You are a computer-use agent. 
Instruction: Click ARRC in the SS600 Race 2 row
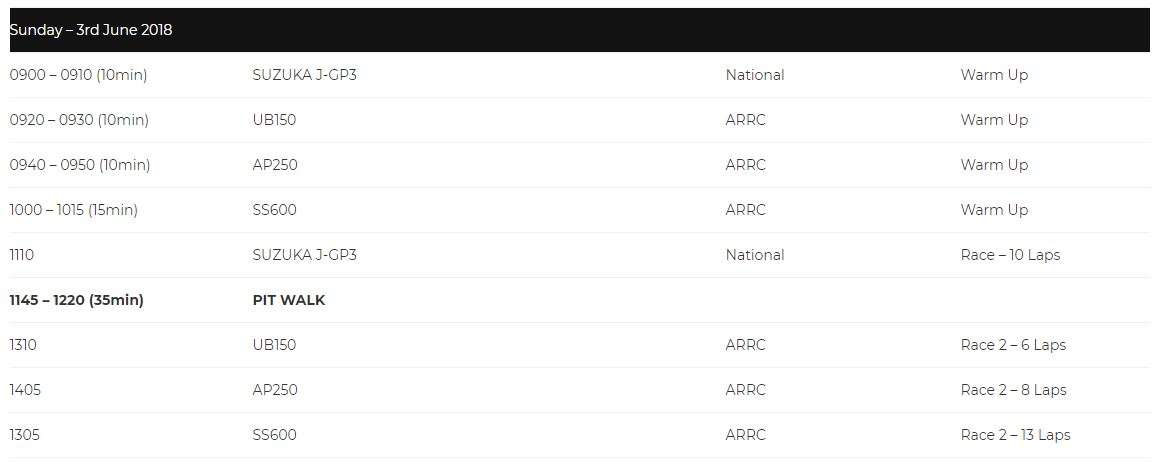tap(746, 435)
